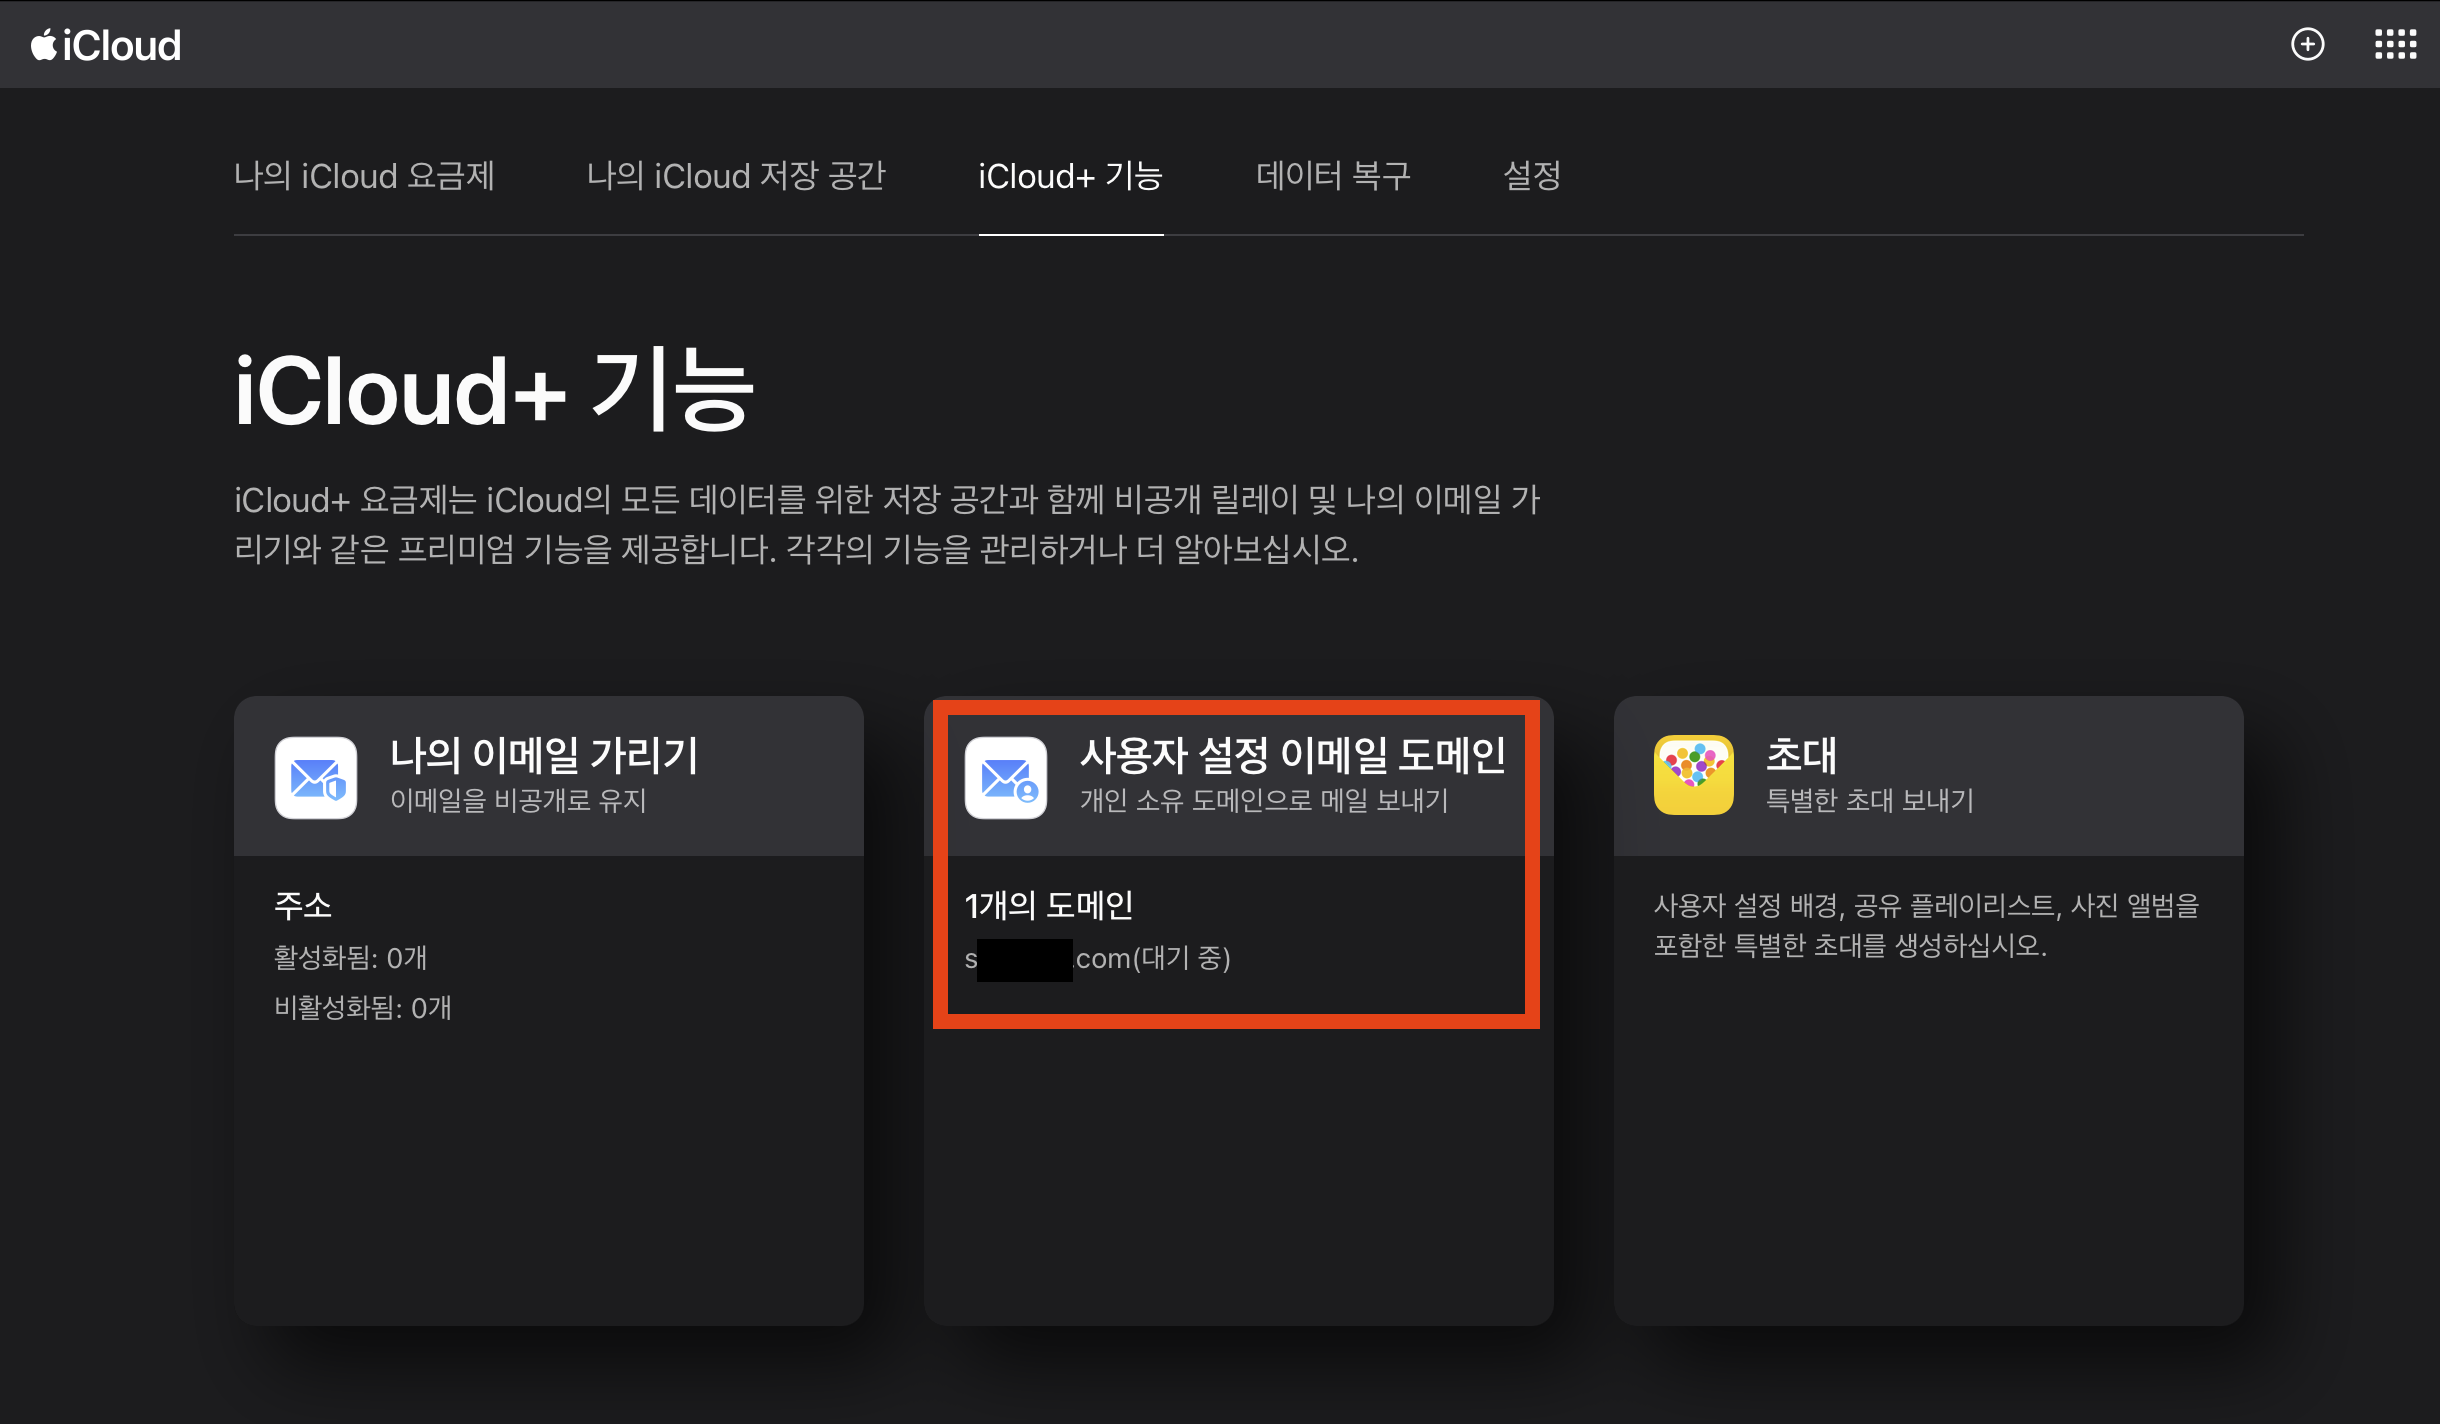Click the Apple iCloud logo
The image size is (2440, 1424).
(x=106, y=45)
